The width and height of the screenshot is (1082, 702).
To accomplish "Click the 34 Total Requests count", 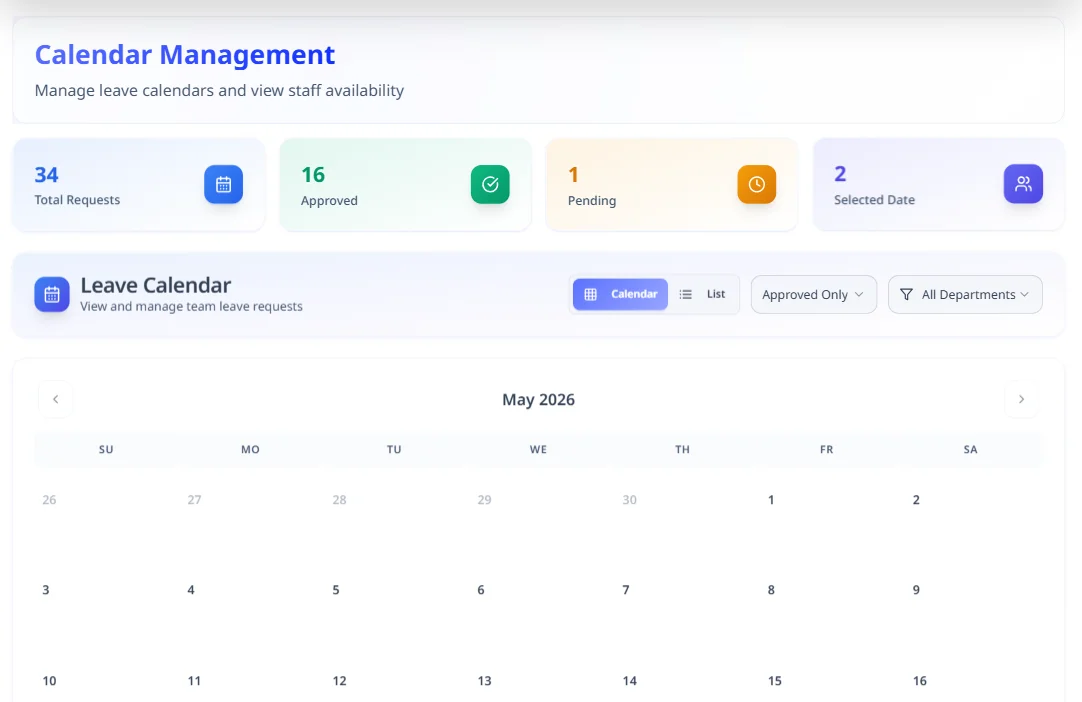I will pos(46,175).
